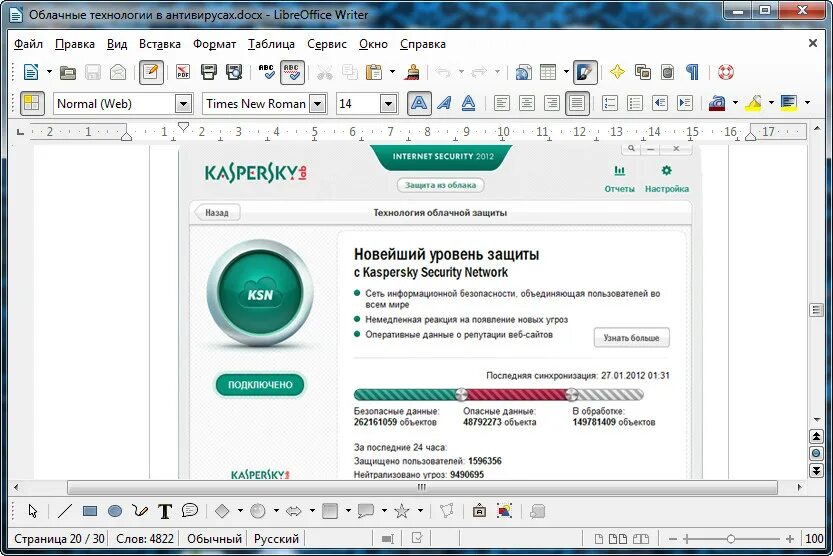Open a file with the Open folder icon

67,72
